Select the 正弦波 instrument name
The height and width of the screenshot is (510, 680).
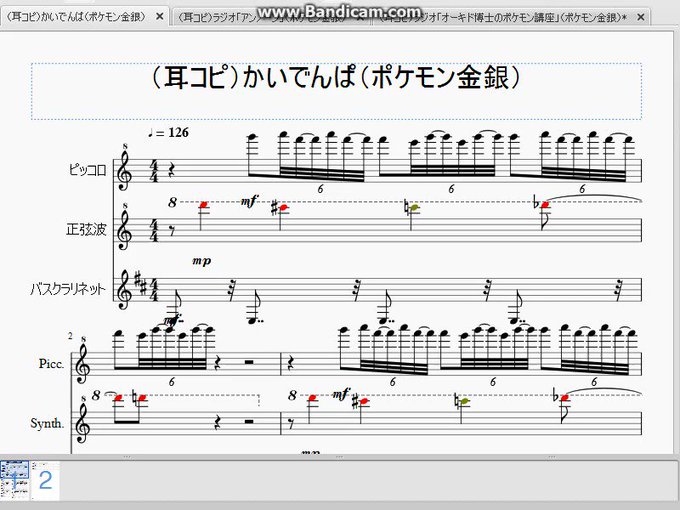pos(86,229)
